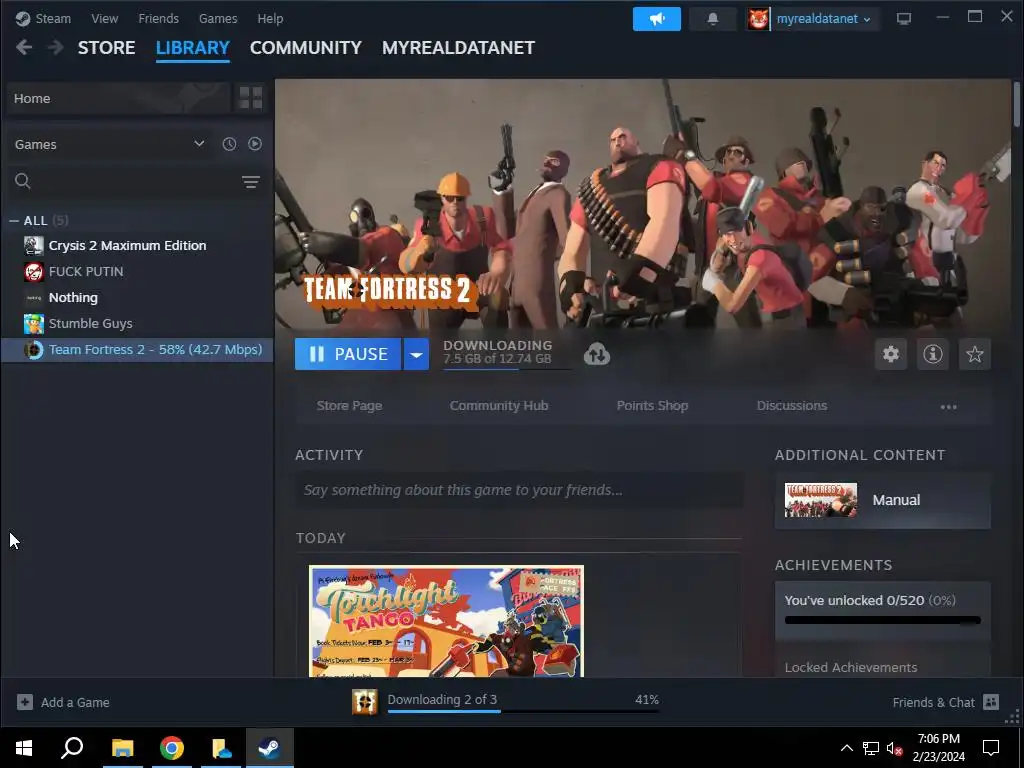Viewport: 1024px width, 768px height.
Task: Click the Downloading 2 of 3 progress bar
Action: (523, 711)
